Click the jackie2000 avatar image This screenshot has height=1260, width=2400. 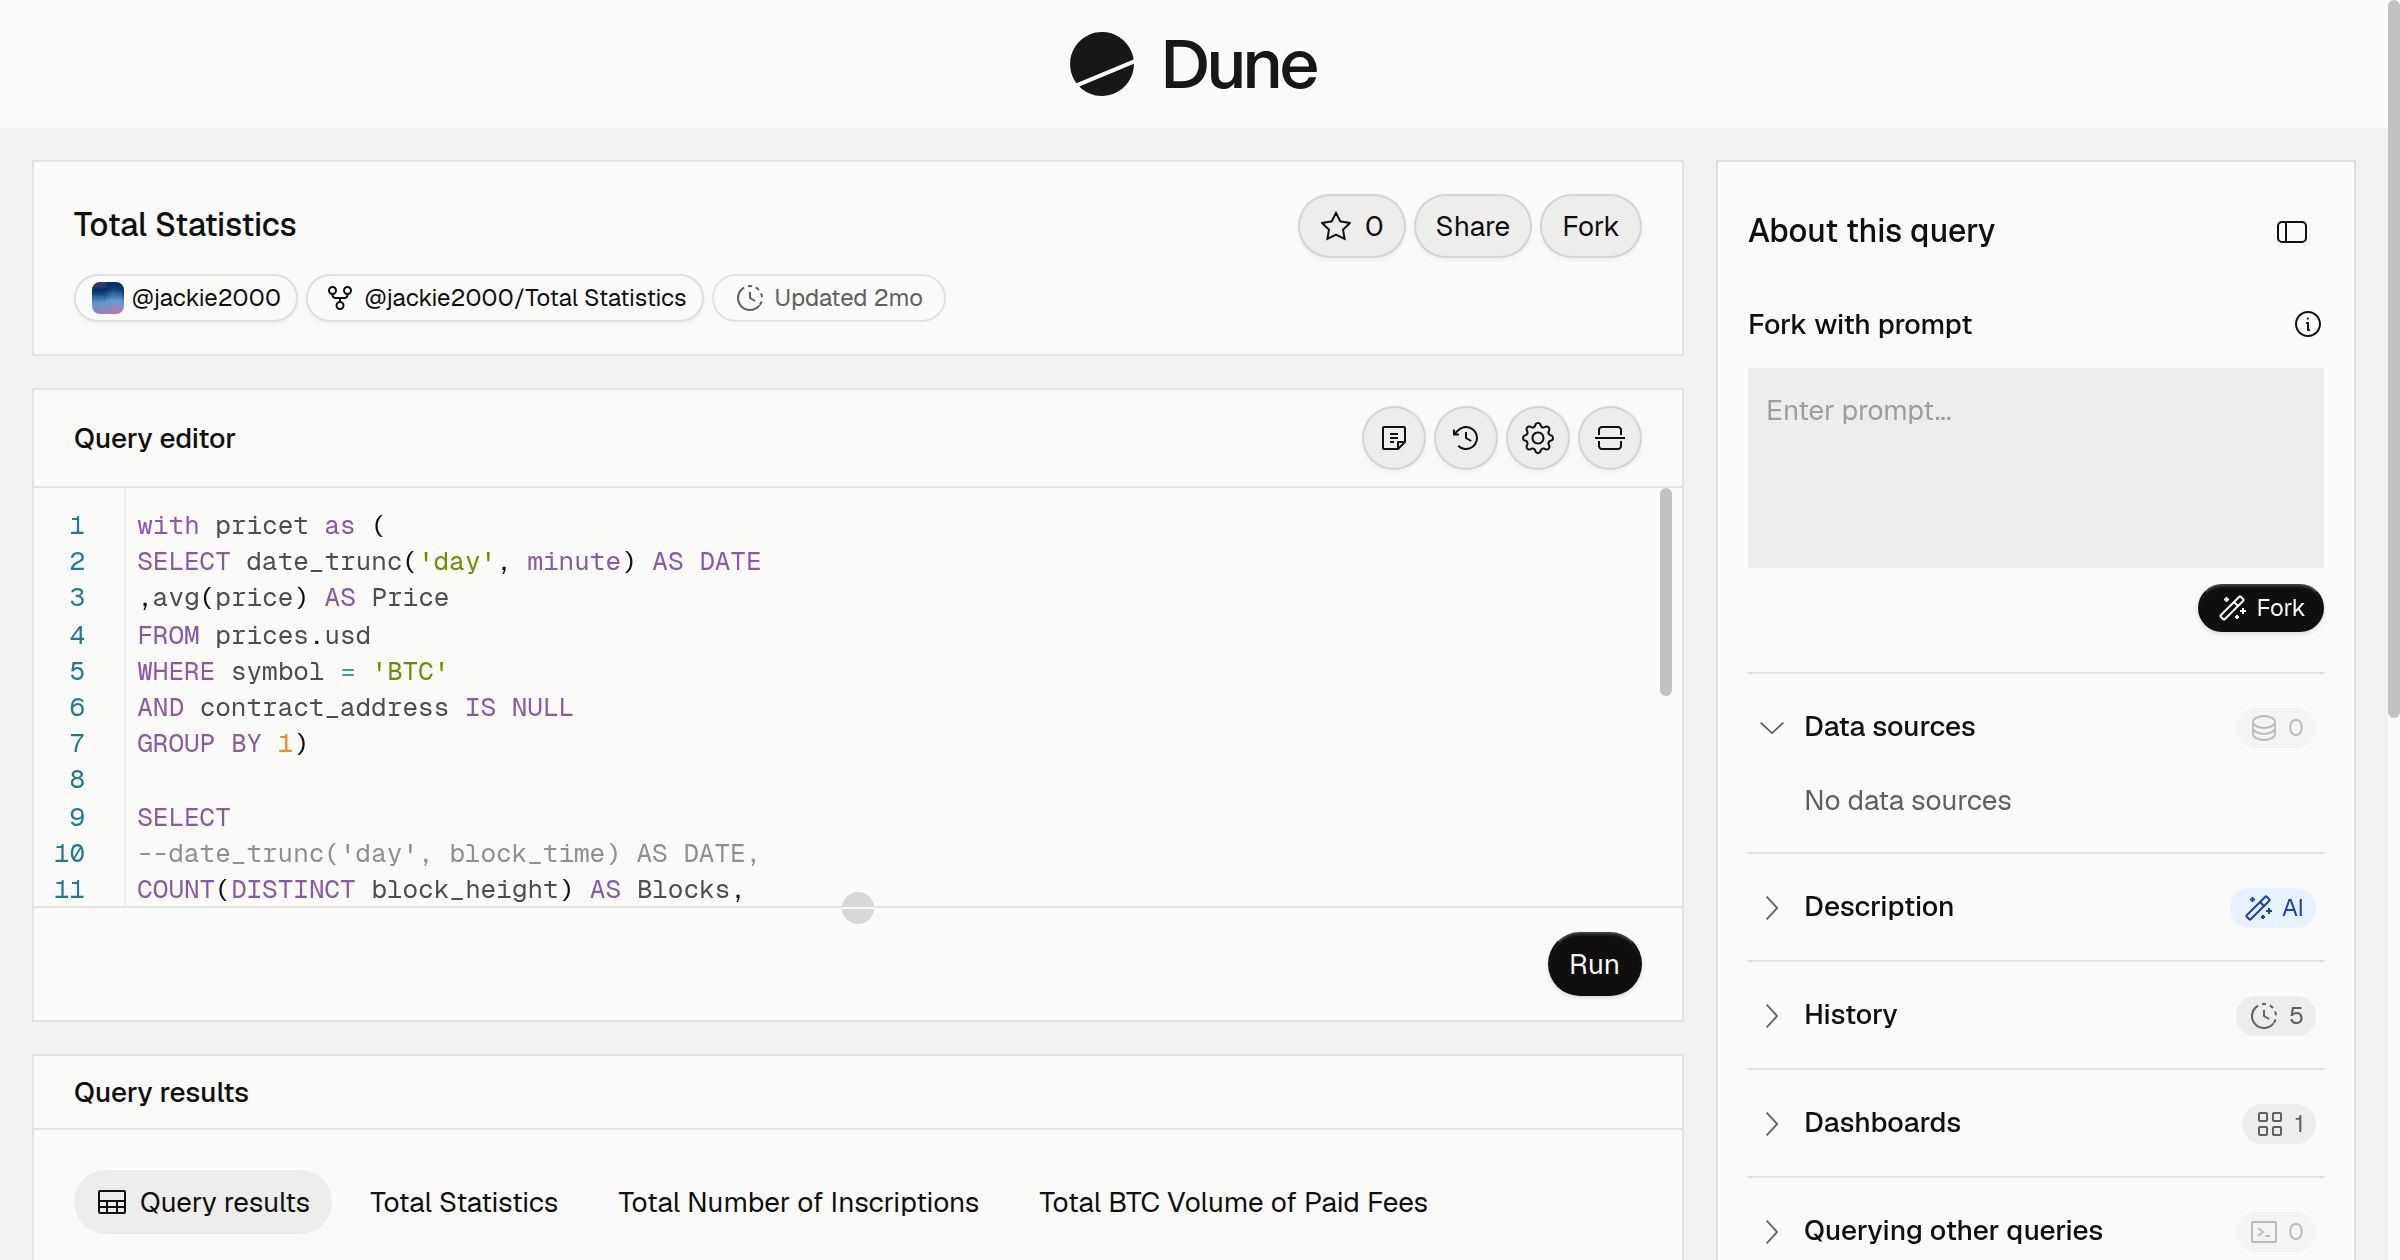click(107, 297)
